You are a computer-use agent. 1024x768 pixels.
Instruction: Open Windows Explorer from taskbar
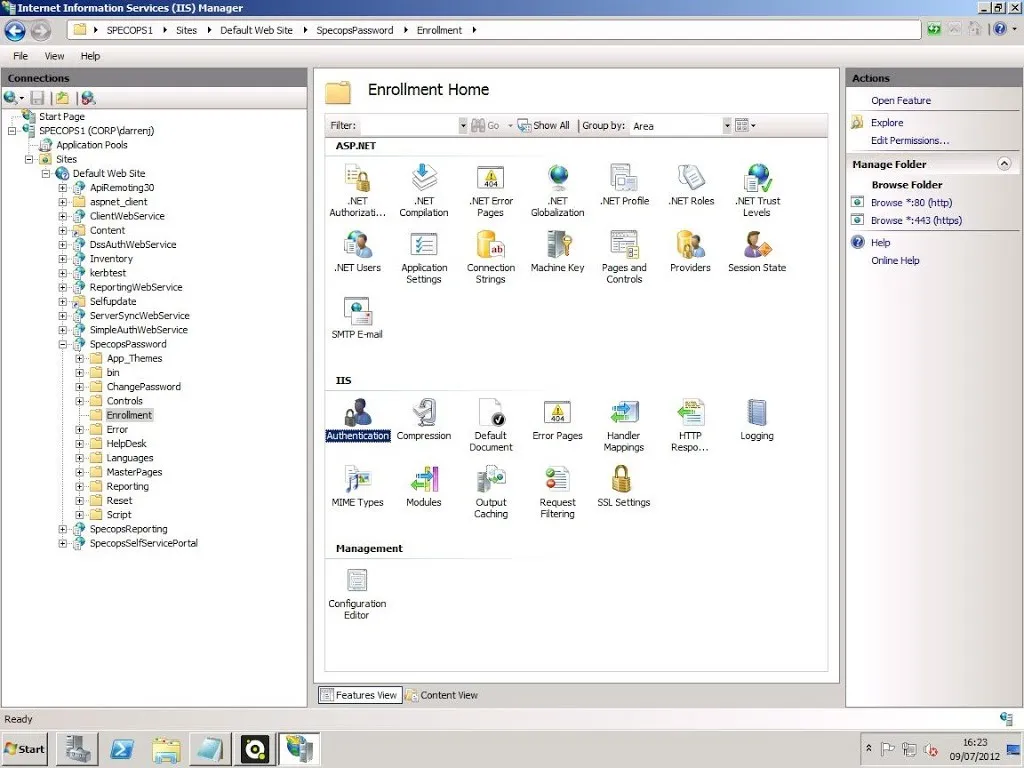coord(166,749)
